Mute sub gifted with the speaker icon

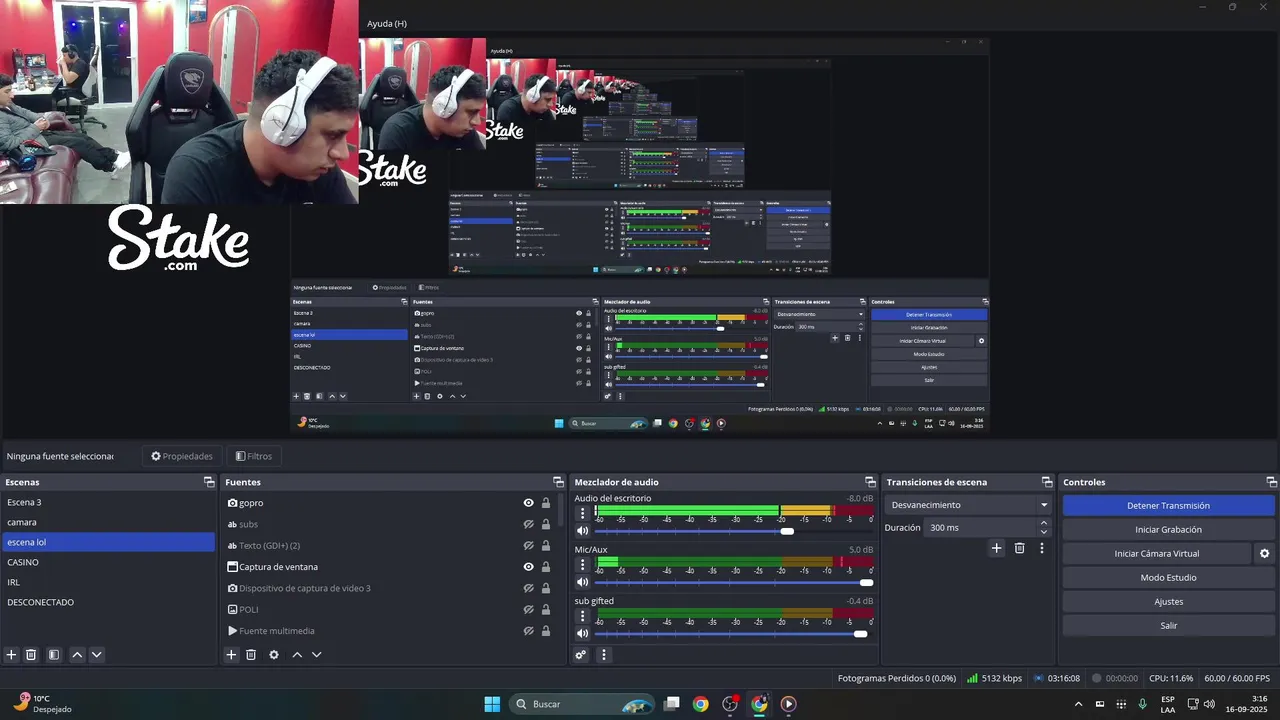[x=583, y=633]
